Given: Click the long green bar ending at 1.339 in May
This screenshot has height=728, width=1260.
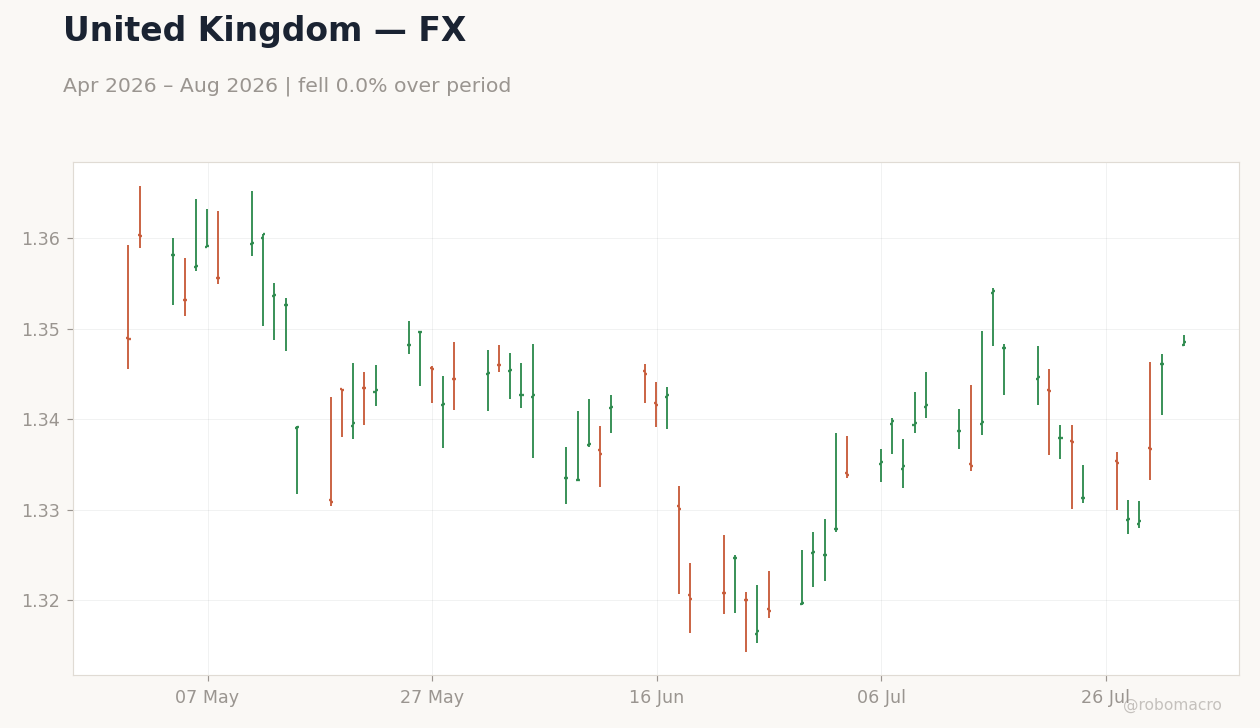Looking at the screenshot, I should click(x=297, y=460).
